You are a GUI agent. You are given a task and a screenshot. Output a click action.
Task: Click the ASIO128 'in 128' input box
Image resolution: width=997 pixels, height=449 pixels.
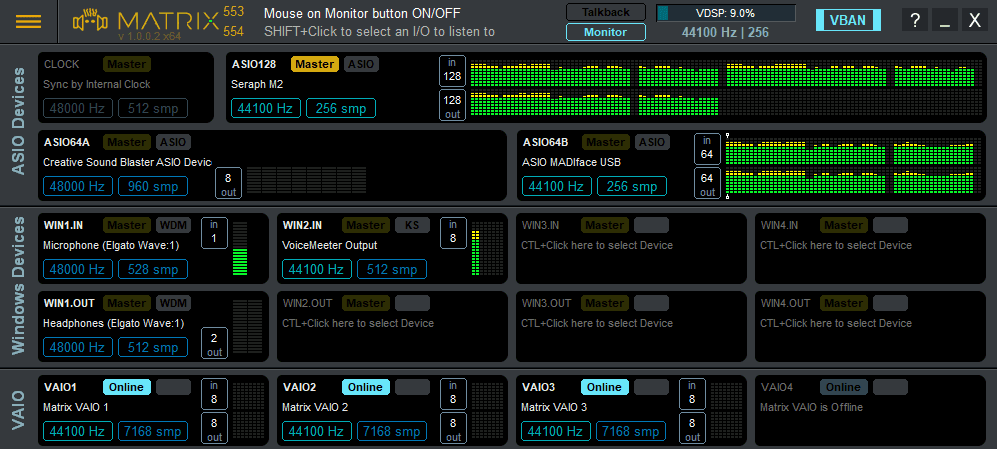[x=452, y=70]
